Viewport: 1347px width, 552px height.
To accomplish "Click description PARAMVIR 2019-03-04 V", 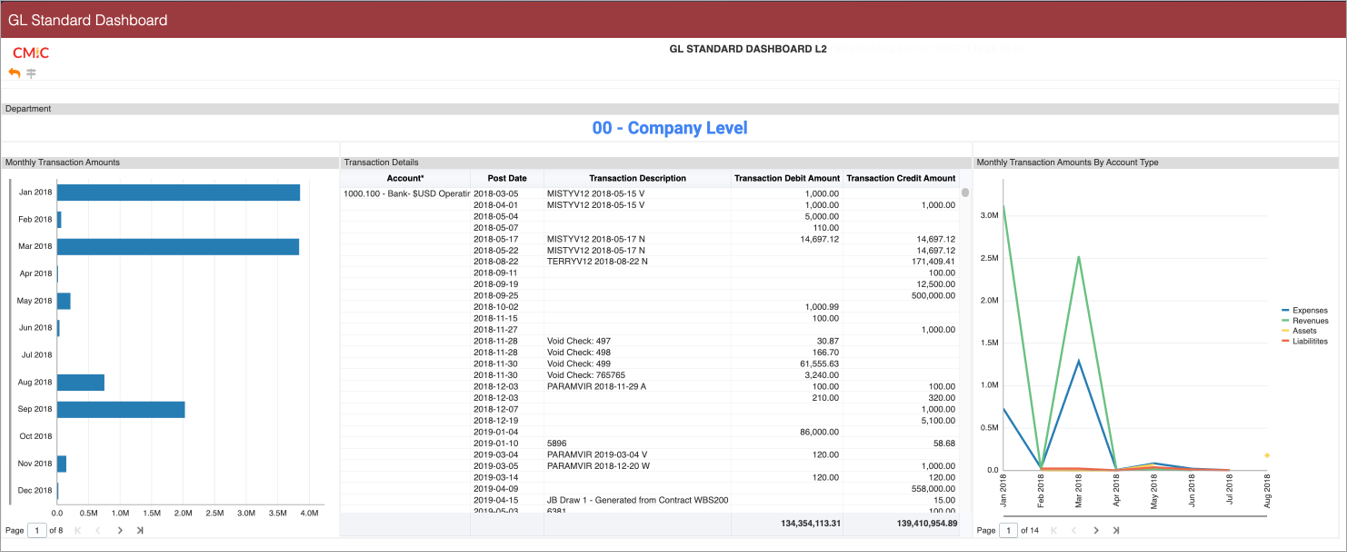I will coord(597,454).
